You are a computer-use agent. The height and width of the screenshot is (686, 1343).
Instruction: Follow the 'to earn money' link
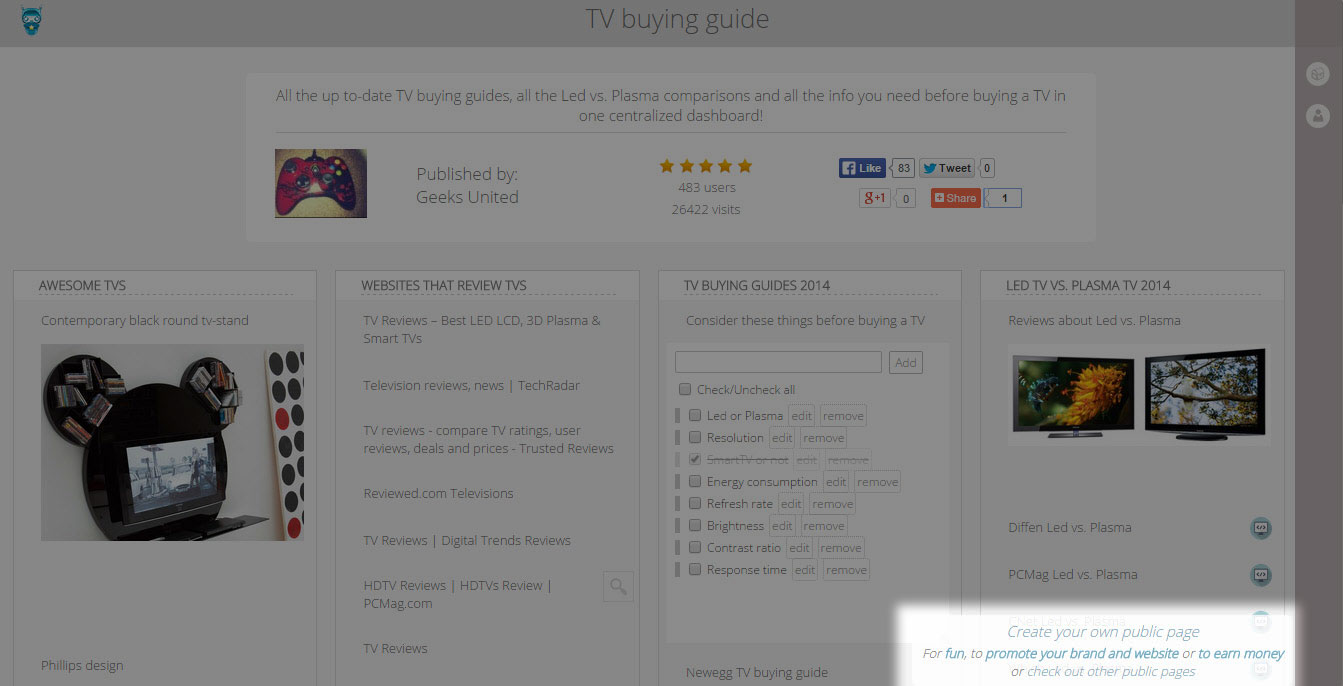pyautogui.click(x=1241, y=654)
